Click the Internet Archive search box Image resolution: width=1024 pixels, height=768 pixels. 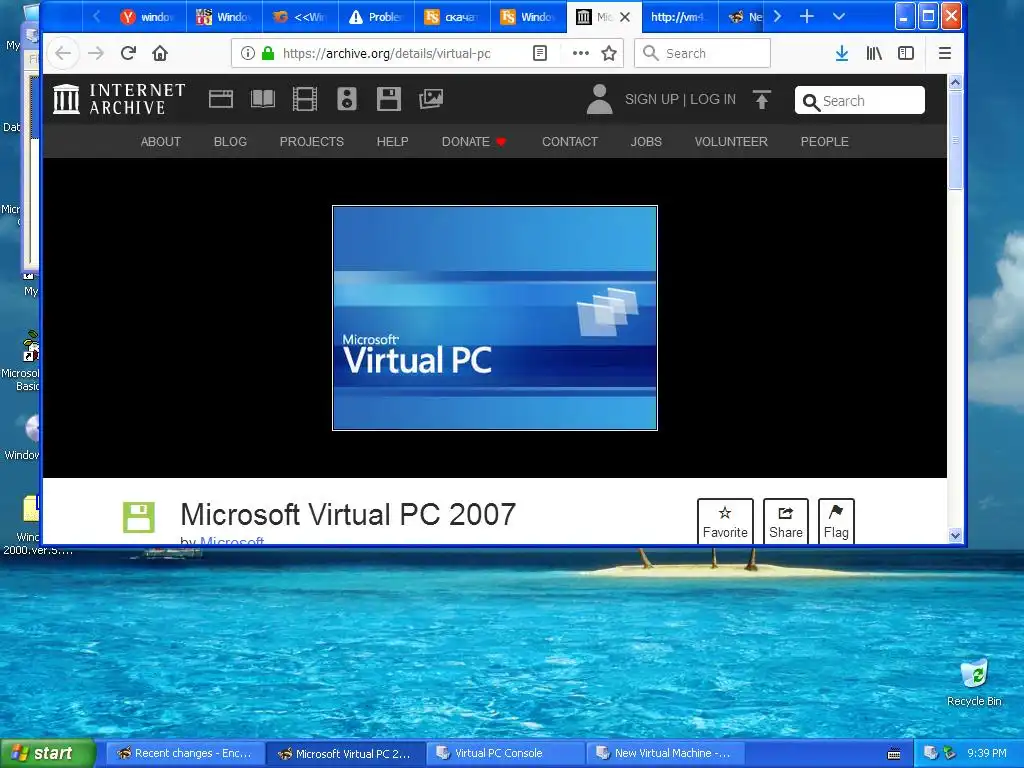(859, 101)
